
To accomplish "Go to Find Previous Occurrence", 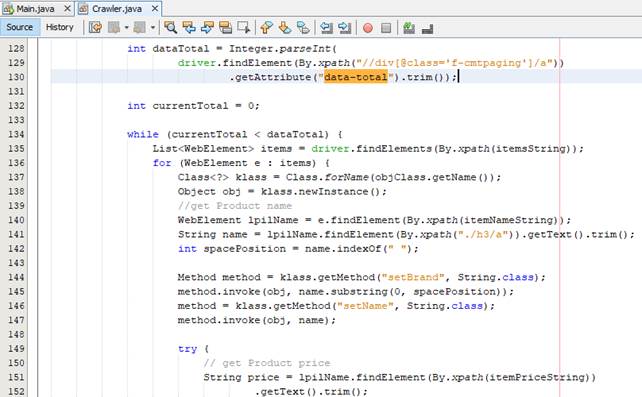I will click(x=189, y=27).
